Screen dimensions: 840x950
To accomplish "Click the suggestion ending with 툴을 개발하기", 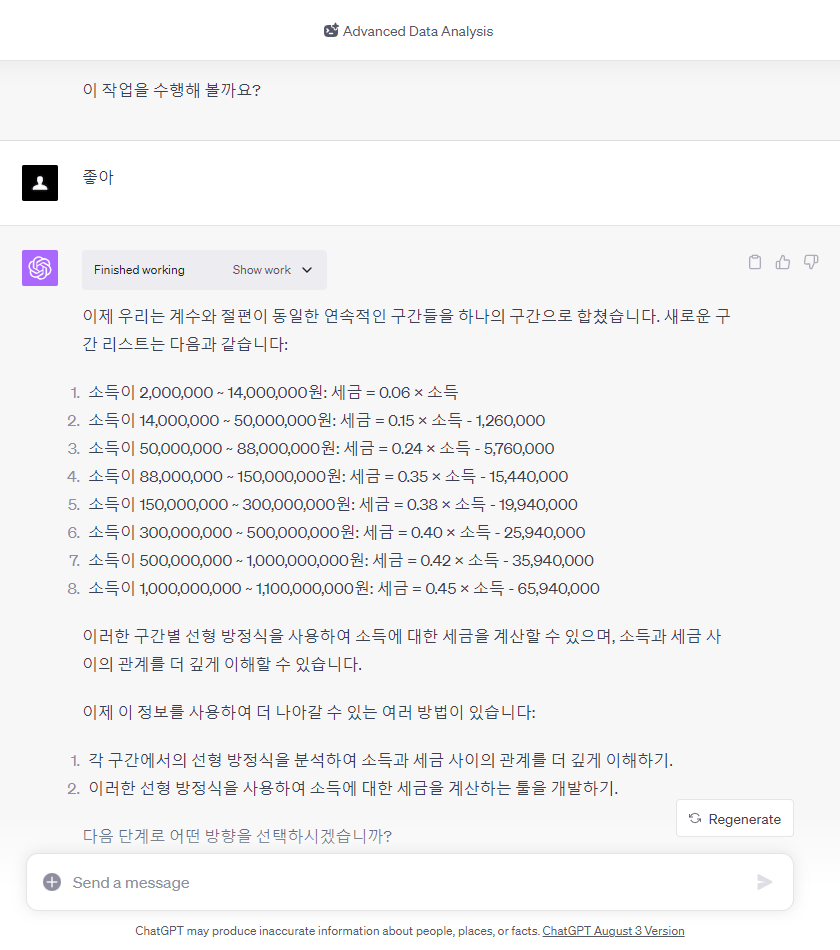I will tap(353, 788).
